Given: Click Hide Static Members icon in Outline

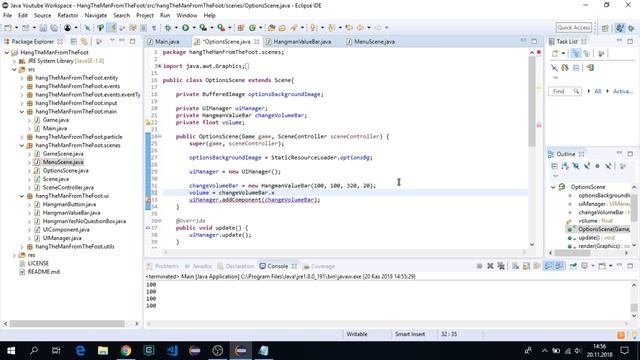Looking at the screenshot, I should coord(587,166).
